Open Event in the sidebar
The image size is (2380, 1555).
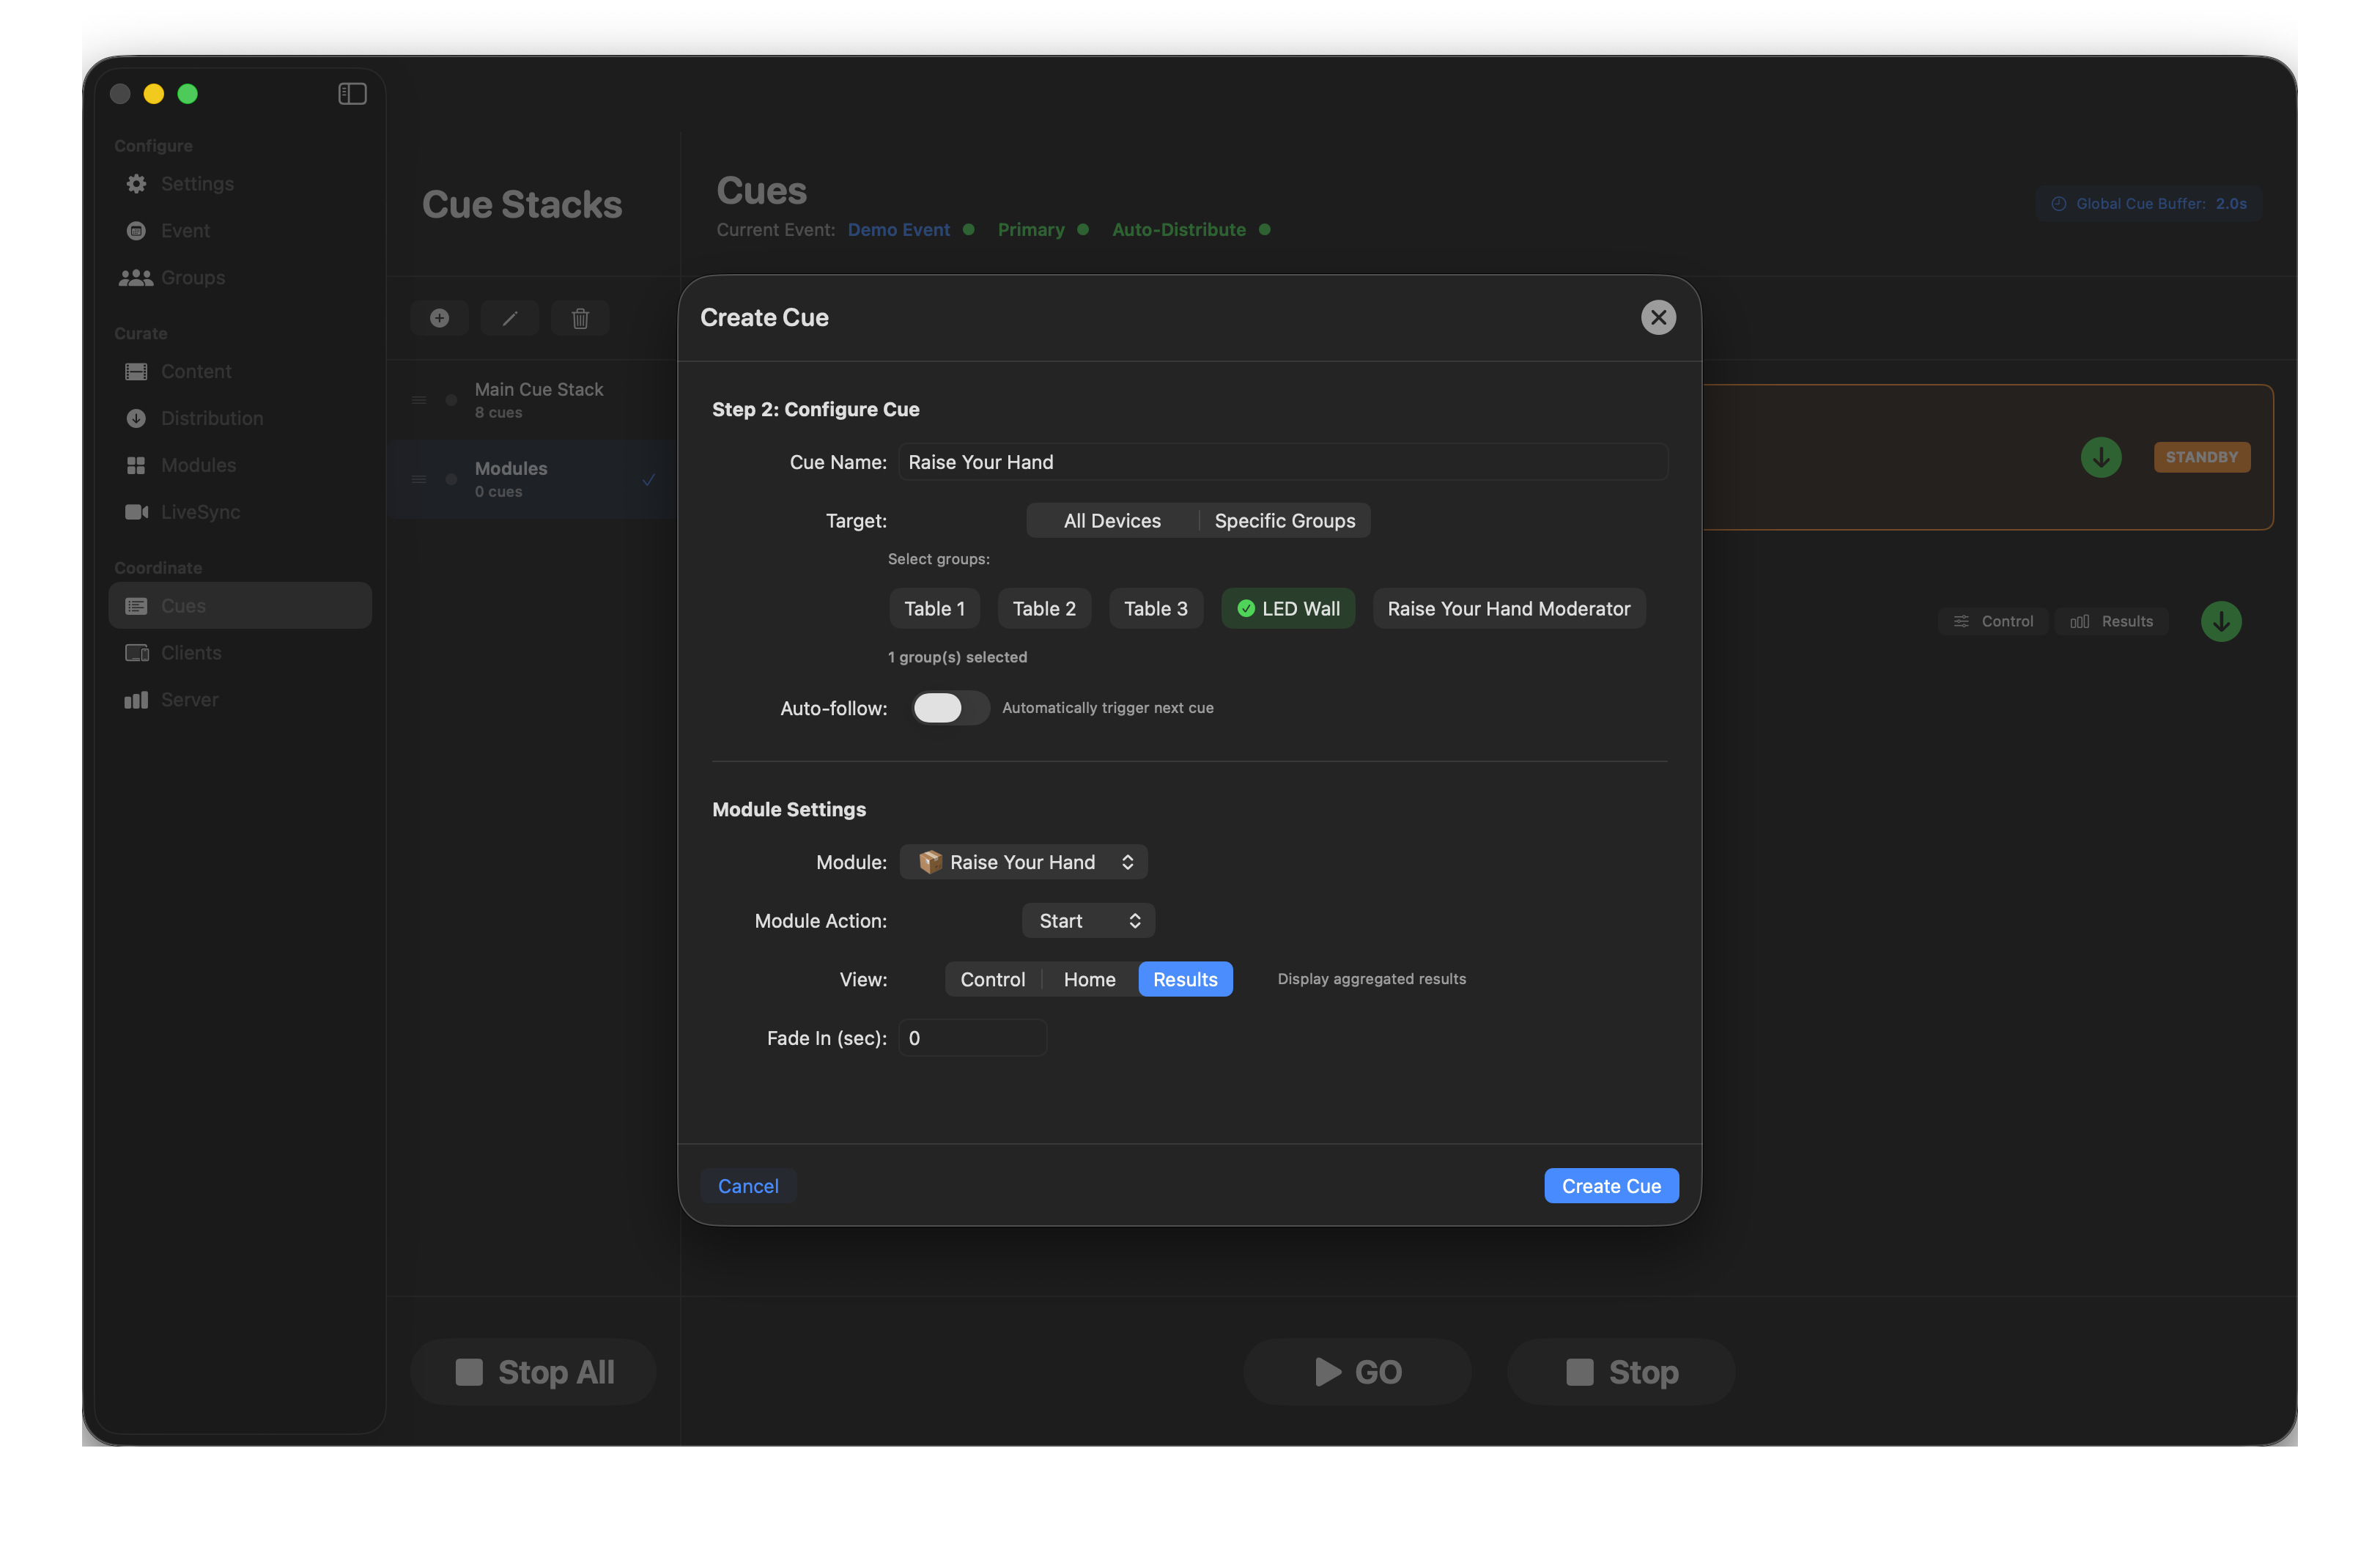tap(240, 231)
